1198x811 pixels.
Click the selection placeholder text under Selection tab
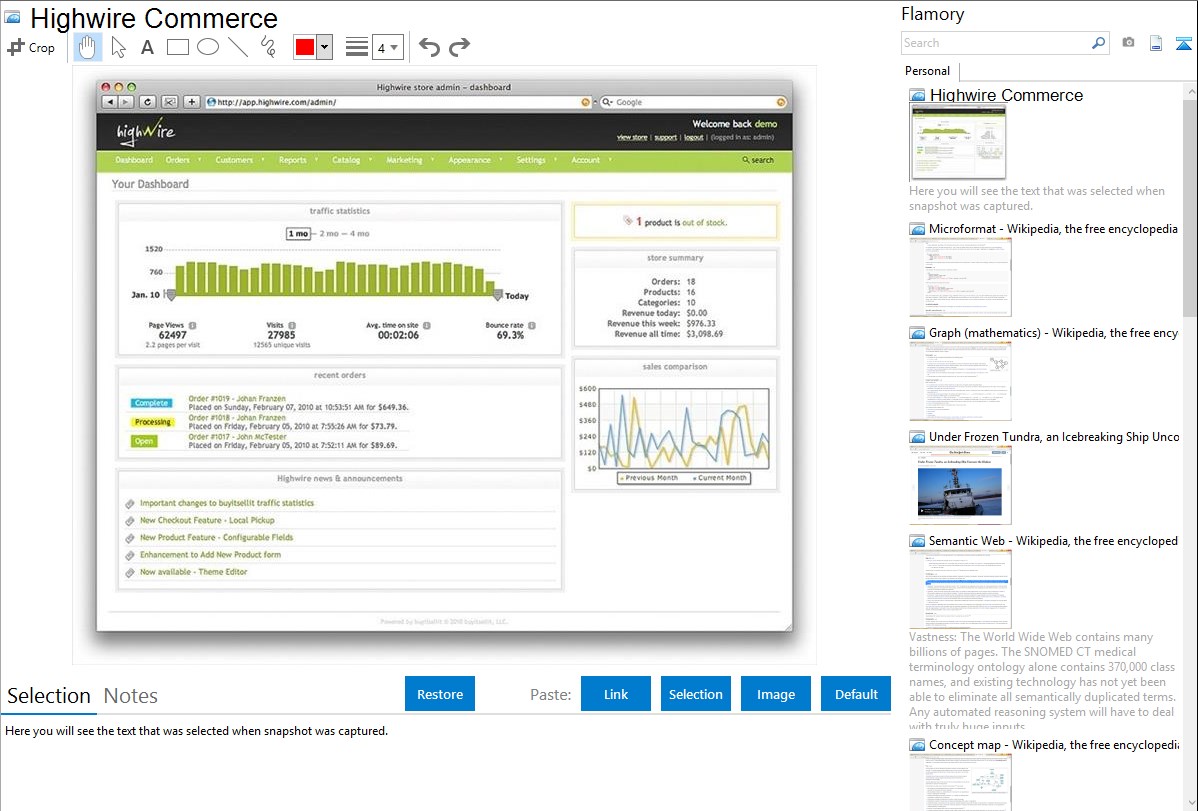(x=196, y=732)
